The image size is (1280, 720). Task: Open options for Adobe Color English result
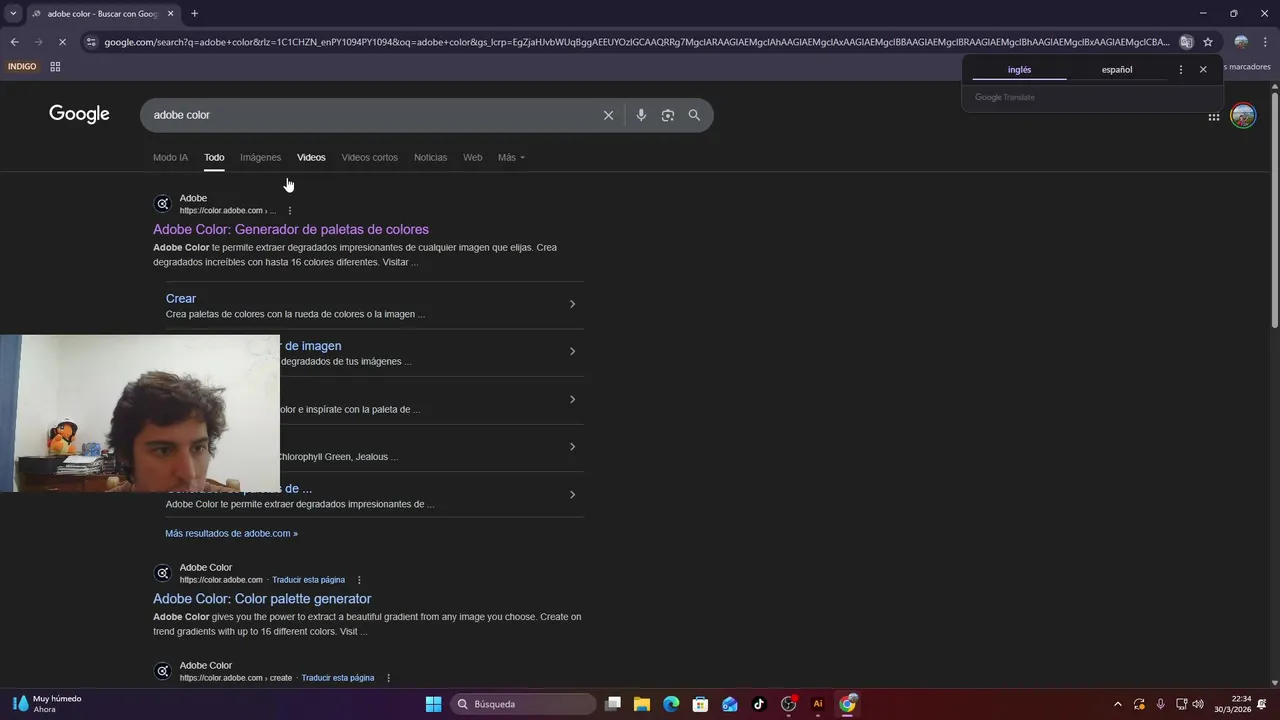(359, 580)
